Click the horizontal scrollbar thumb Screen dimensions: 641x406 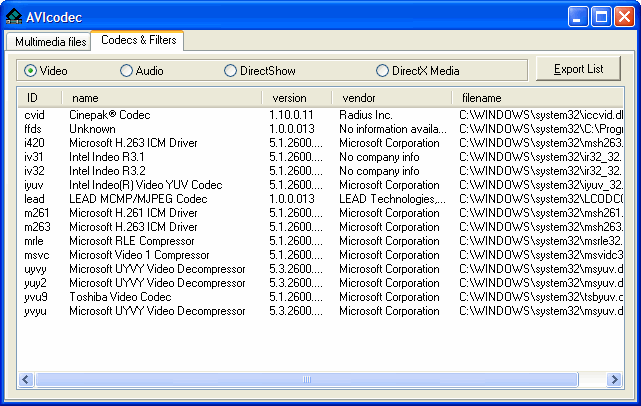[307, 380]
